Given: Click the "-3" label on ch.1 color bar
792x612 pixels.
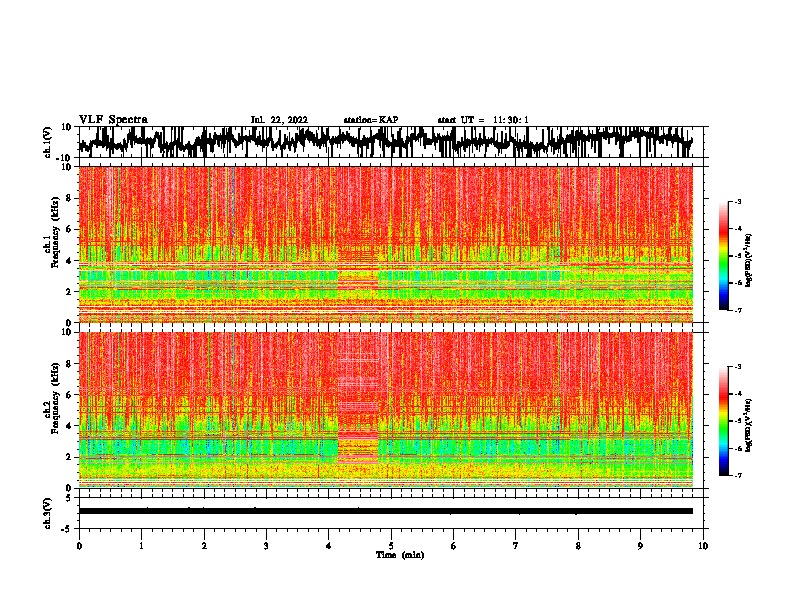Looking at the screenshot, I should (738, 201).
